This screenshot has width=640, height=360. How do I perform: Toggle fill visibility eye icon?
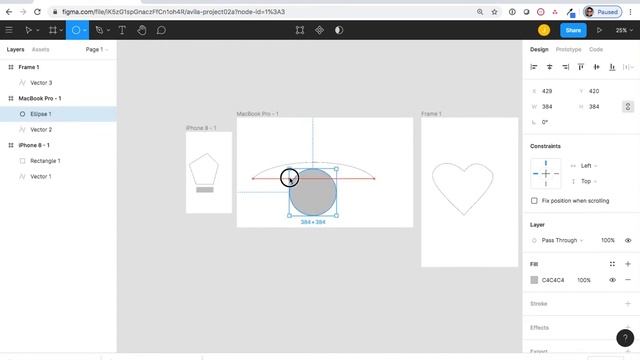612,280
